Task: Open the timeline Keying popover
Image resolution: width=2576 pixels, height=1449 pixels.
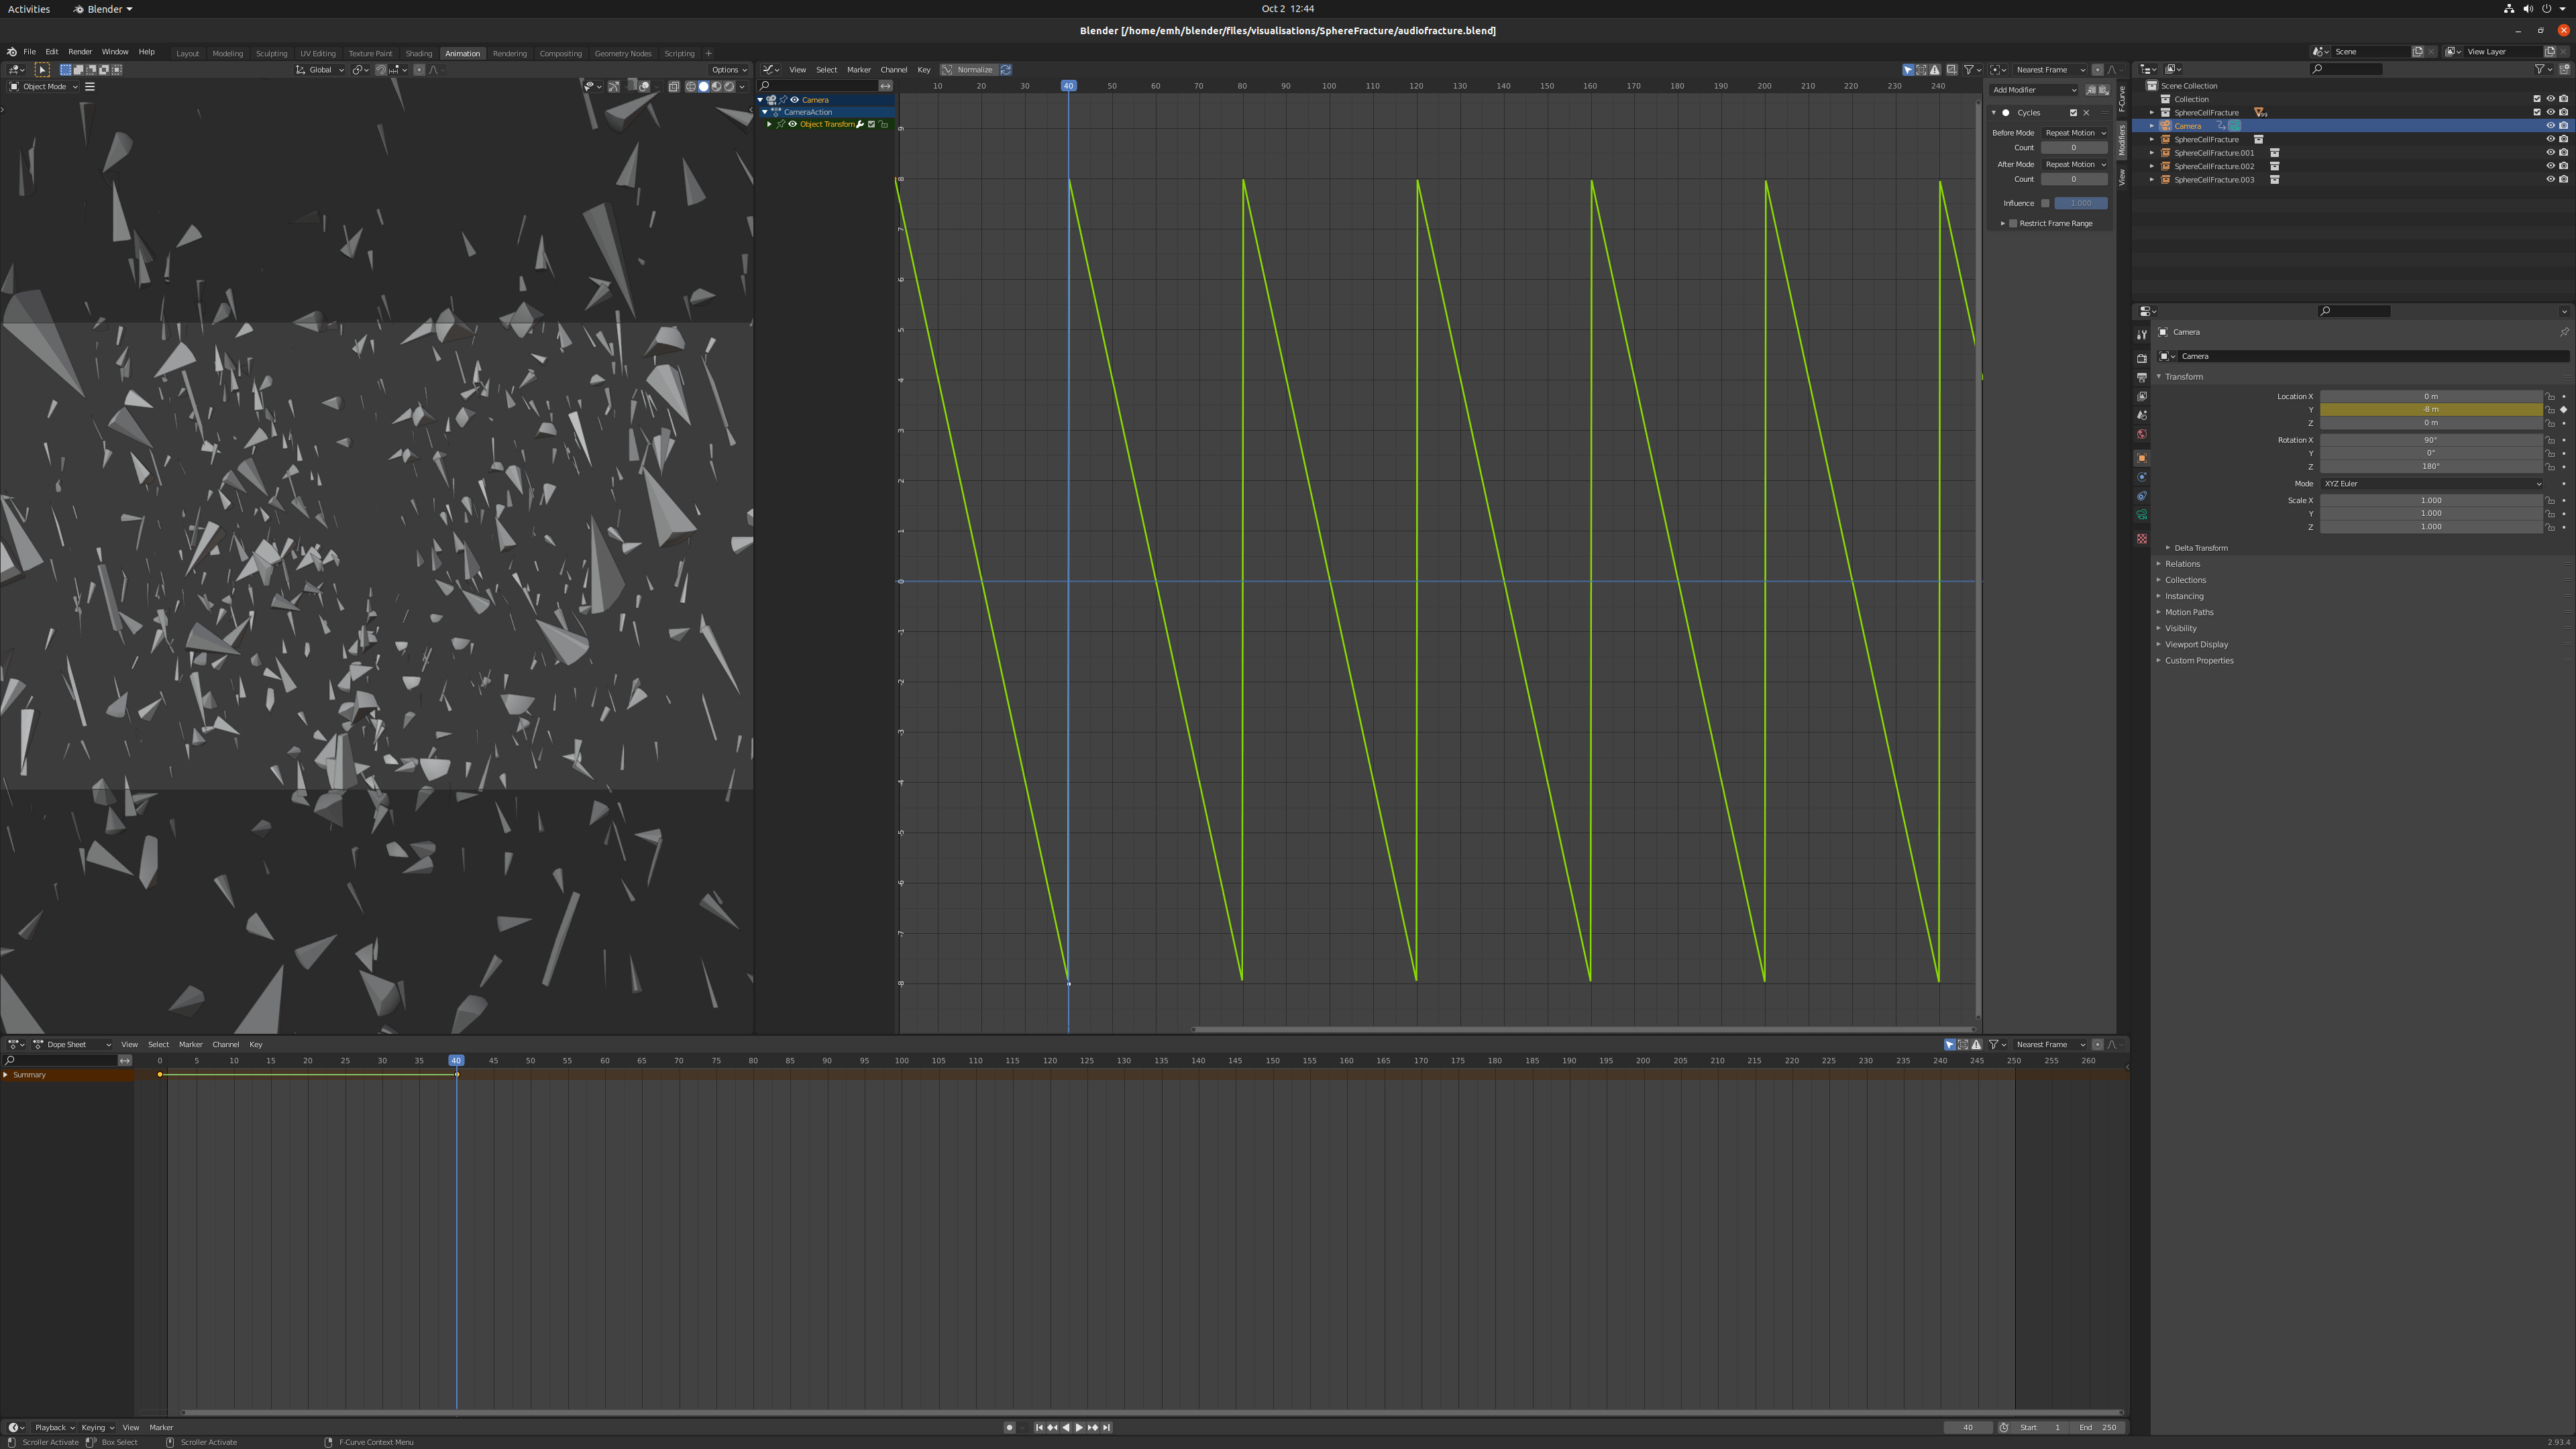Action: [97, 1428]
